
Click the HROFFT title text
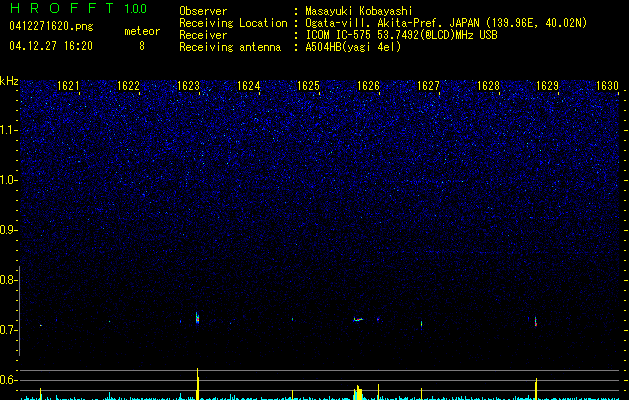pos(62,8)
